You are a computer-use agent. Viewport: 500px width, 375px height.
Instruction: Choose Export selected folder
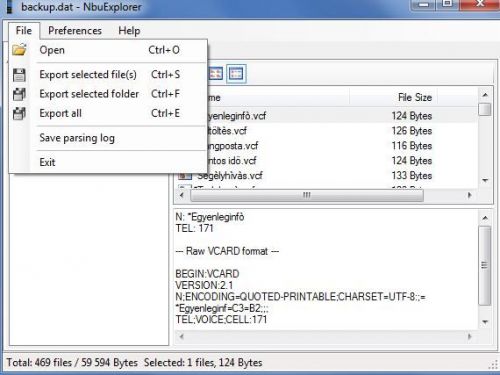(x=108, y=94)
